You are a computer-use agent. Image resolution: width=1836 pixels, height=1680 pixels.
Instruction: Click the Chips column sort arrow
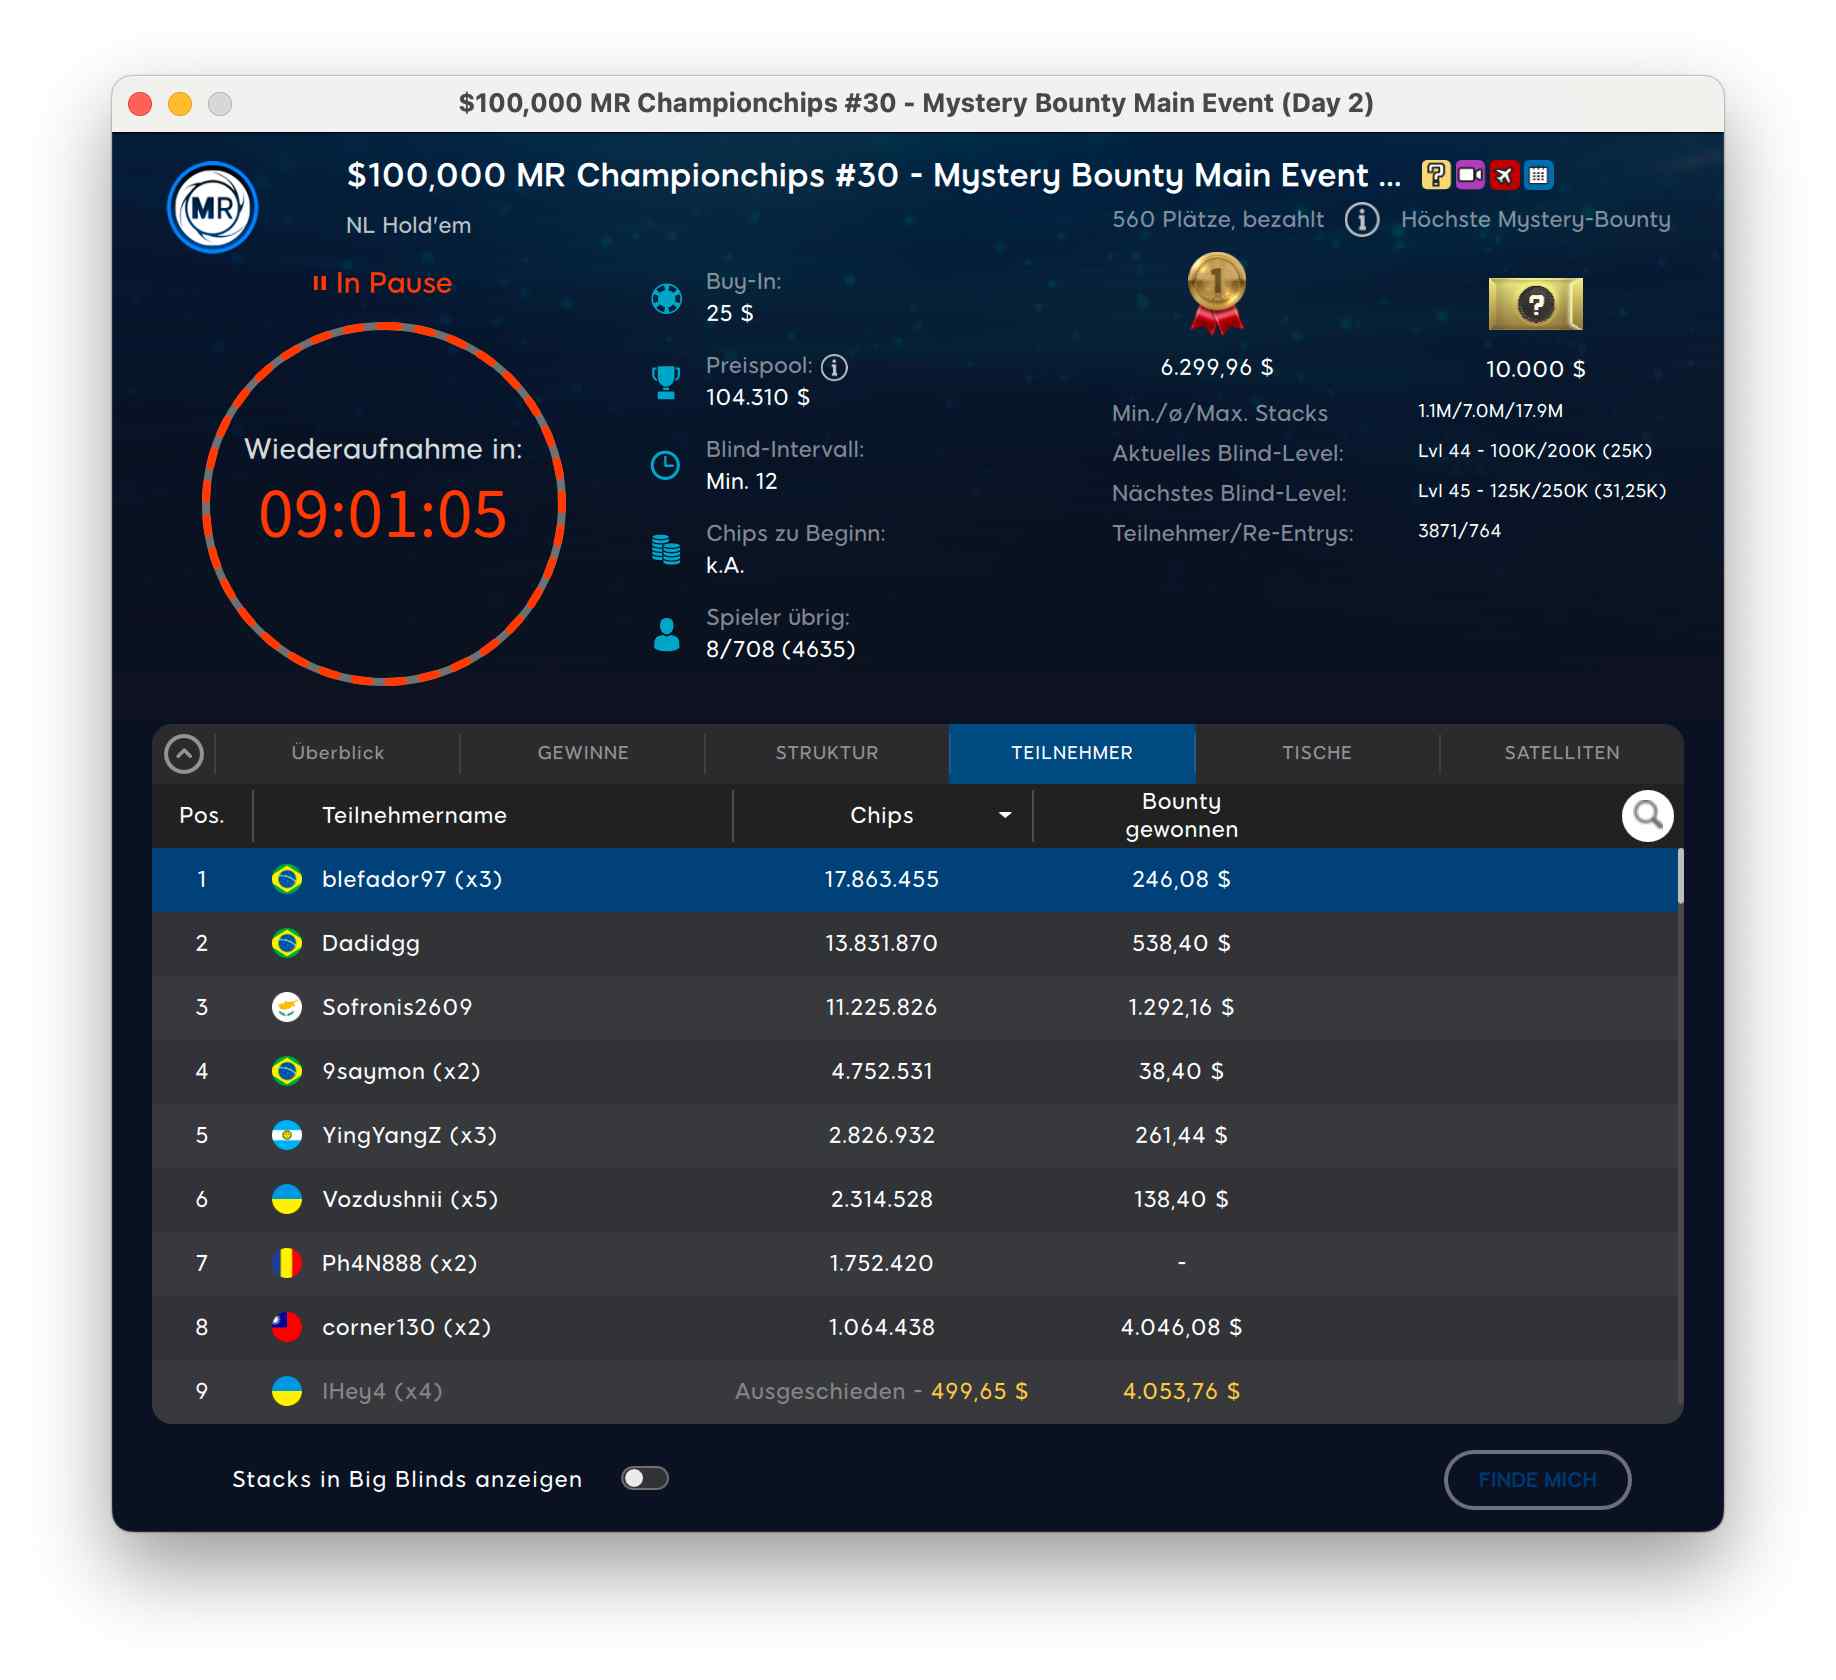1004,815
